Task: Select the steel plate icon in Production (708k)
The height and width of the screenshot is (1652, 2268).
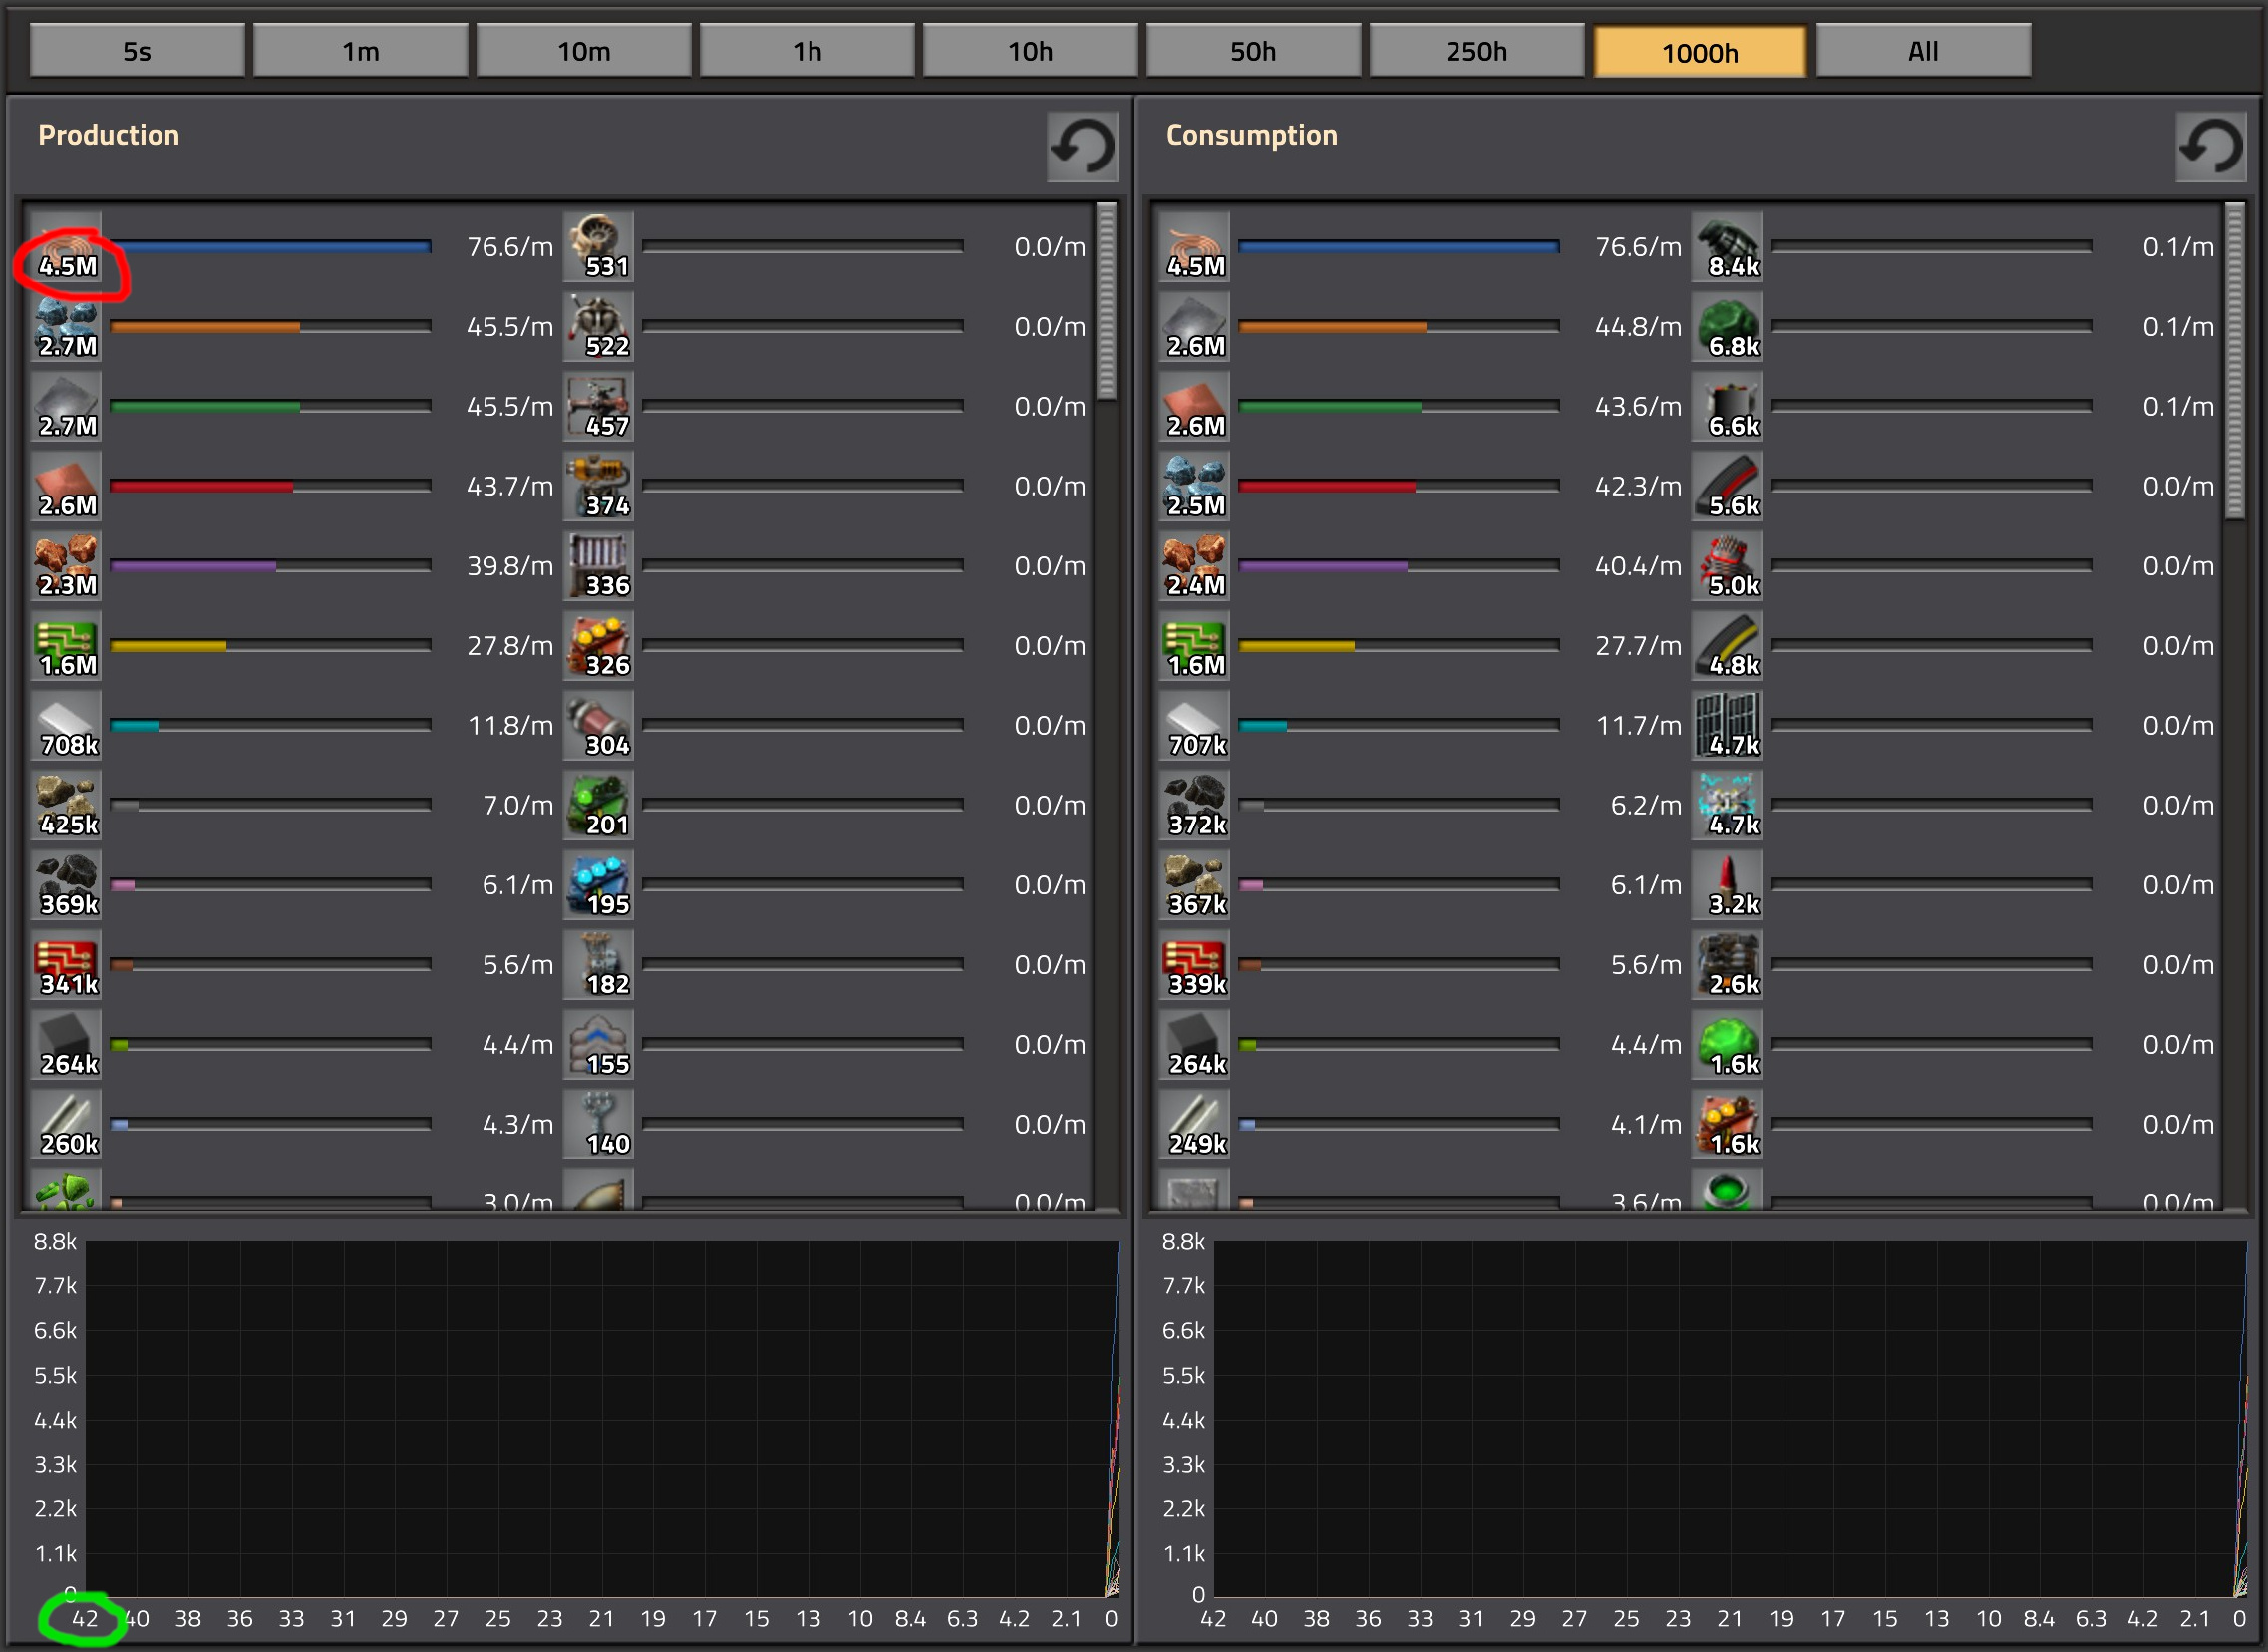Action: [x=66, y=726]
